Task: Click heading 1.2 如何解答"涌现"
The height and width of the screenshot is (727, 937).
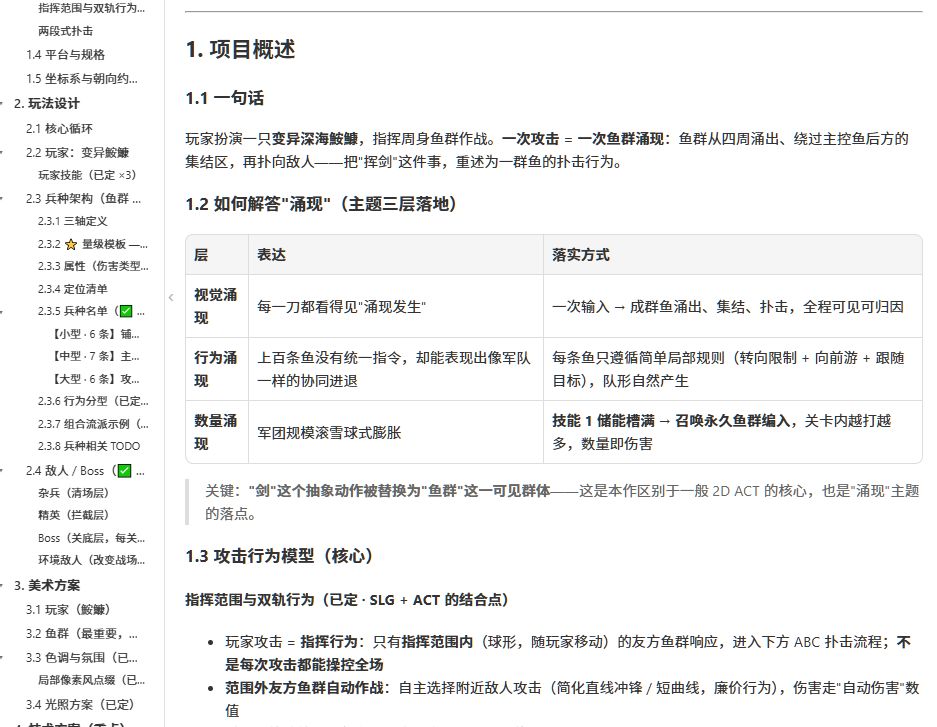Action: click(x=321, y=204)
